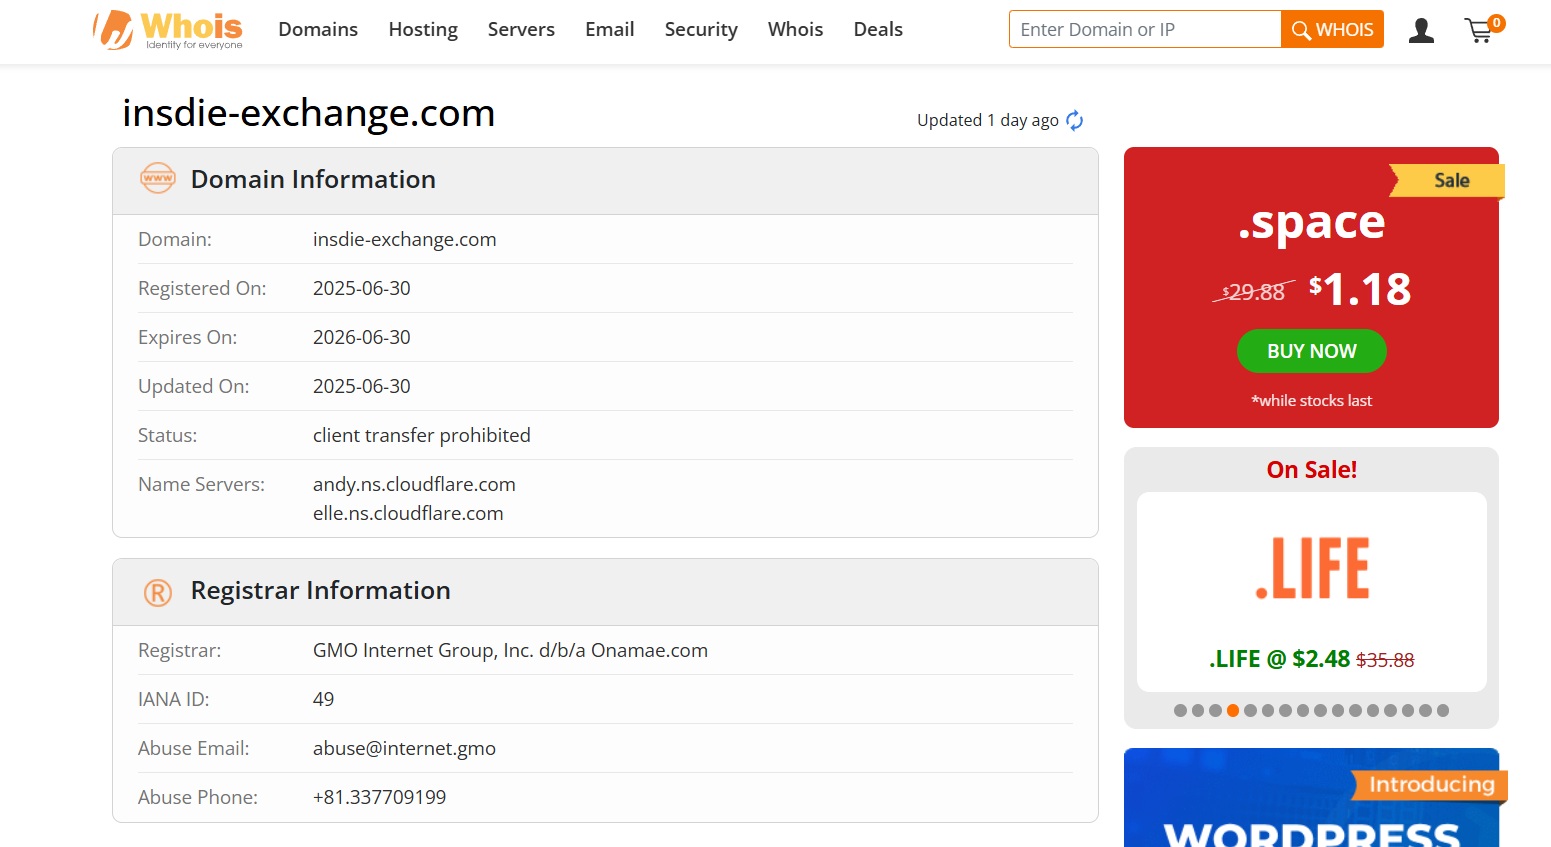Open the Servers menu
The image size is (1551, 847).
click(x=521, y=29)
